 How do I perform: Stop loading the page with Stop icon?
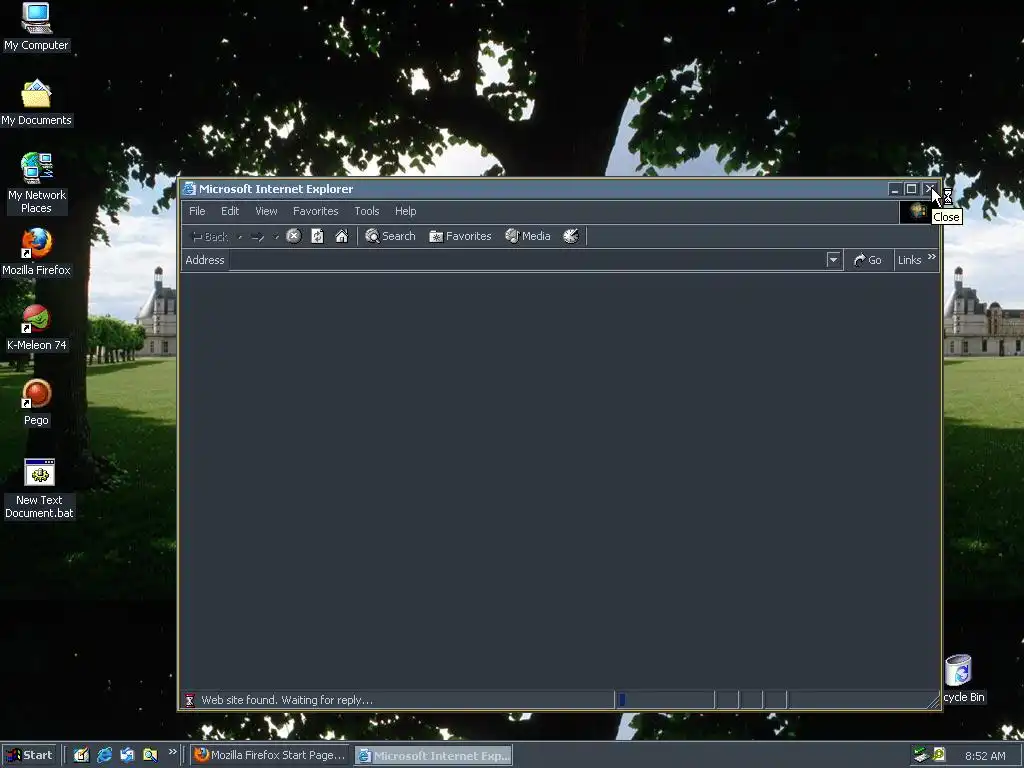pos(294,236)
